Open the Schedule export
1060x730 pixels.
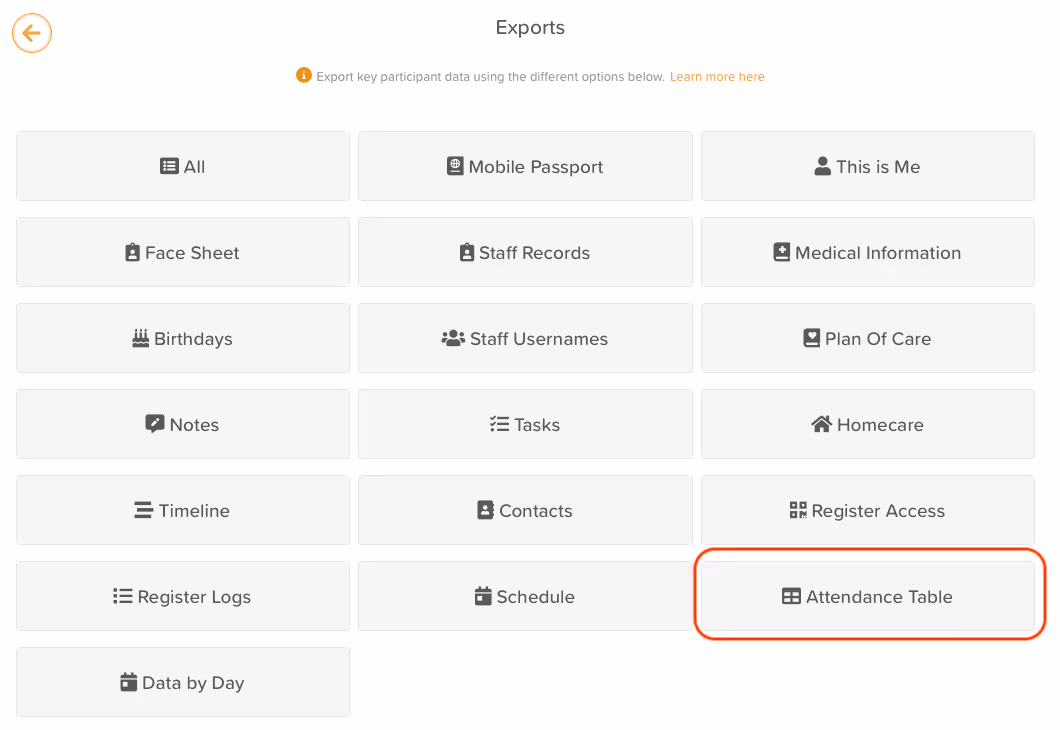pos(525,596)
